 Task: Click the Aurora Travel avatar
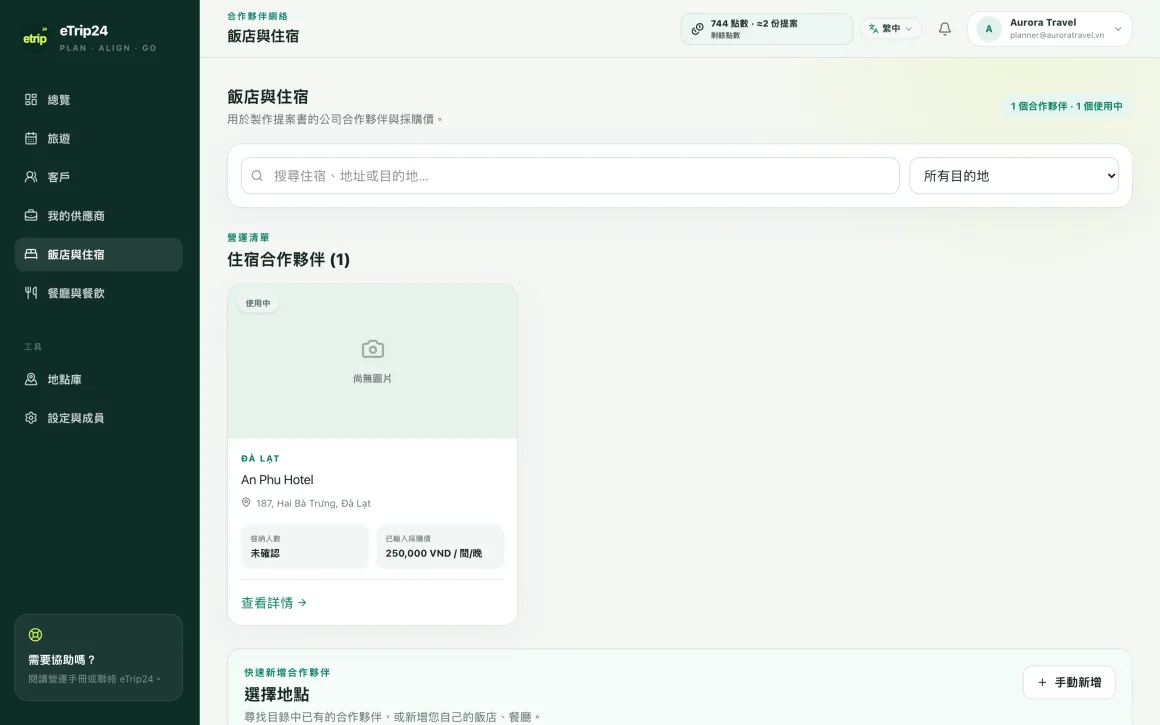pyautogui.click(x=989, y=29)
